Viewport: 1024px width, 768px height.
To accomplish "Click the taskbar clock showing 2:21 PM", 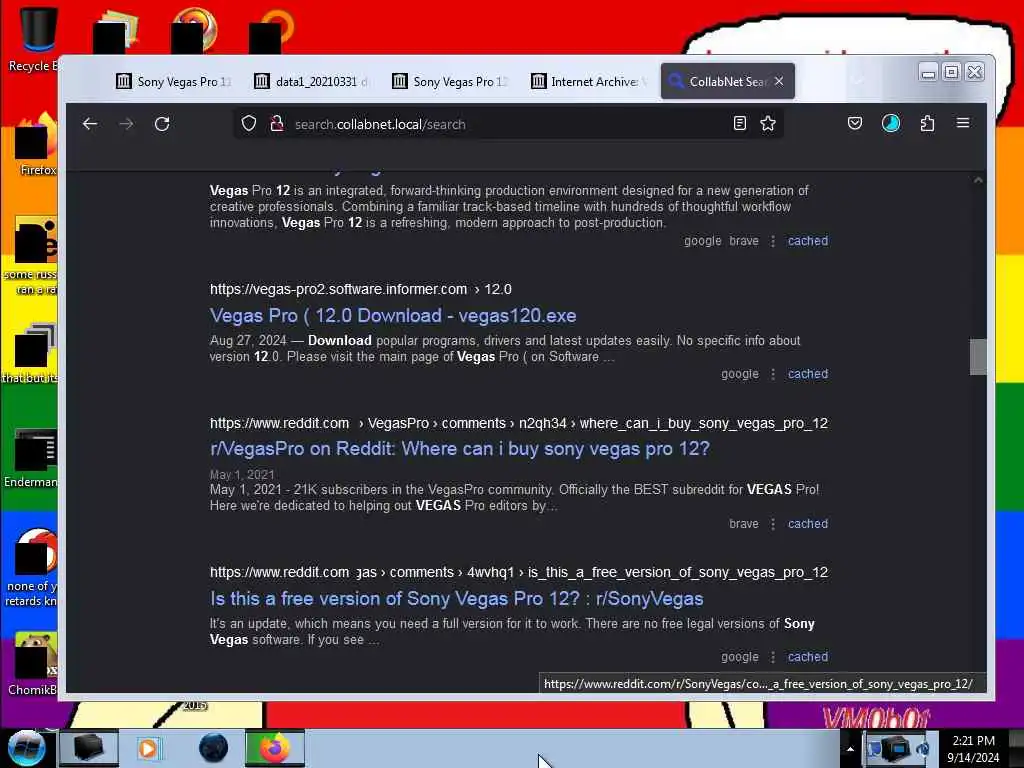I will tap(973, 749).
